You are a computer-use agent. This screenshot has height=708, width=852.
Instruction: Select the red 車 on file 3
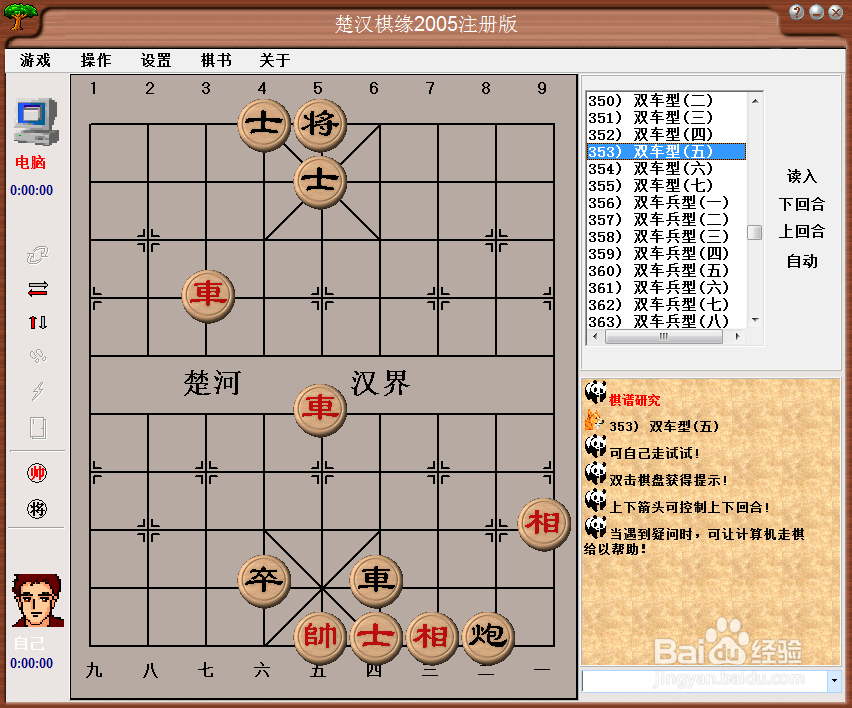point(208,296)
